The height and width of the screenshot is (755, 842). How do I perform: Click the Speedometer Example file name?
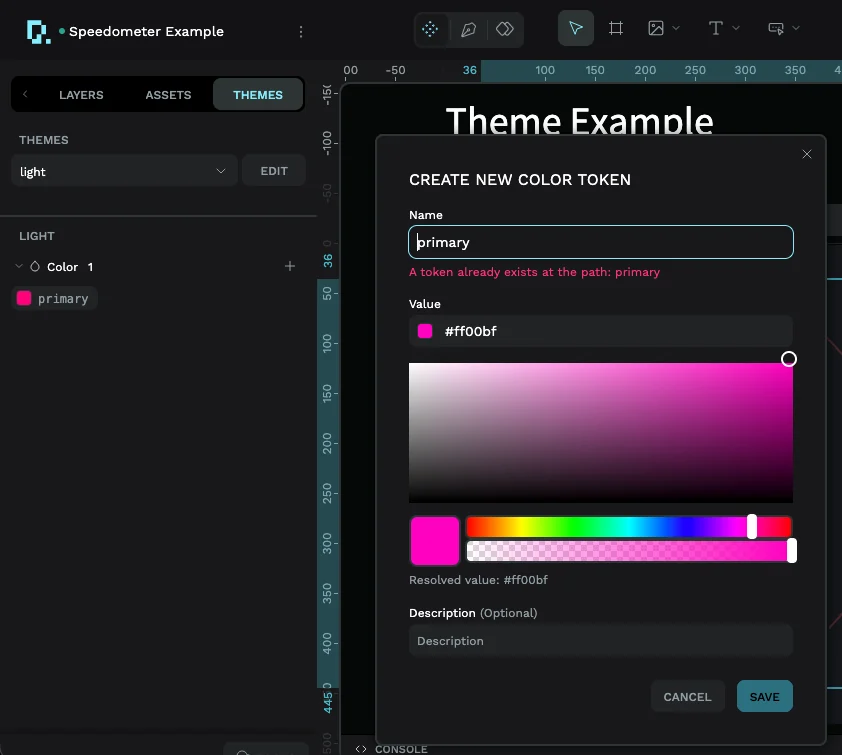pyautogui.click(x=146, y=32)
